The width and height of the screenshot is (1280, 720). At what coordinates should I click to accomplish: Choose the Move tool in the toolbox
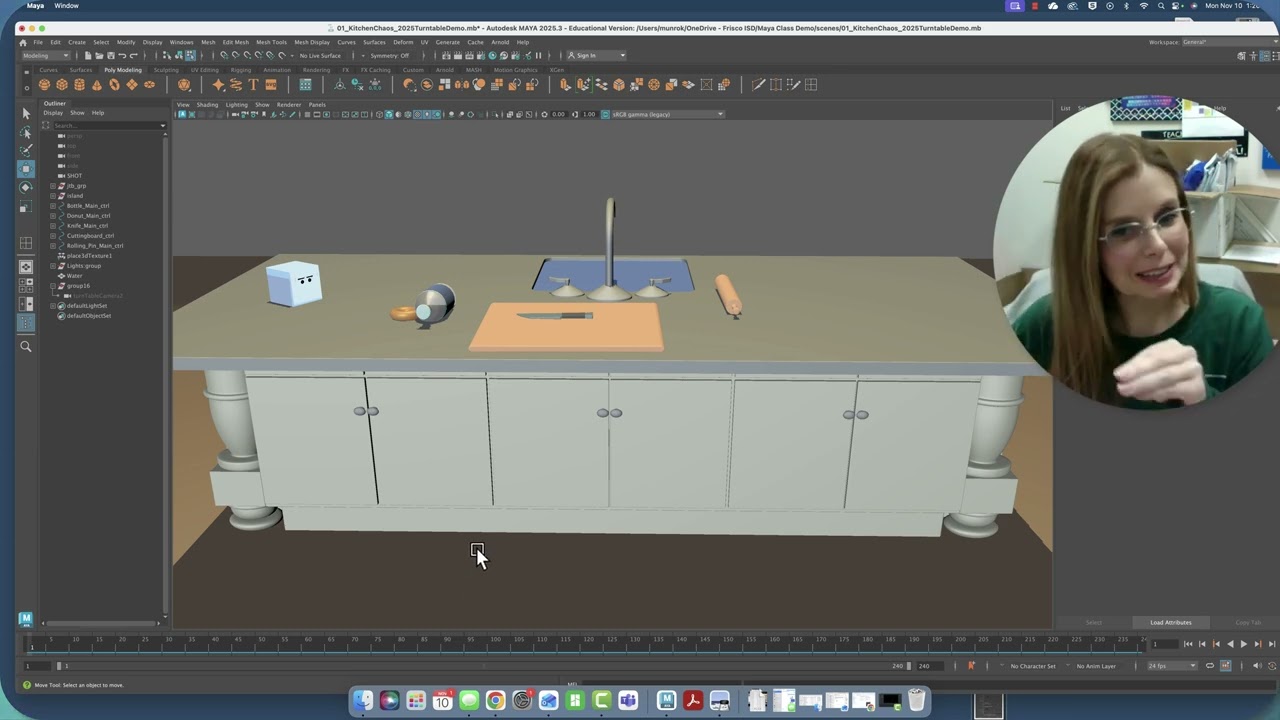tap(26, 169)
